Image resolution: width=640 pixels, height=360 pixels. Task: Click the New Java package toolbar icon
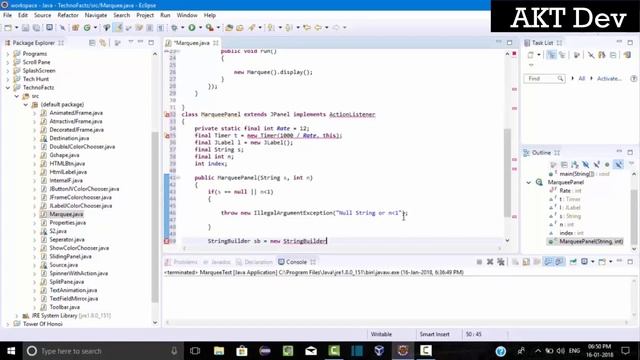(76, 27)
